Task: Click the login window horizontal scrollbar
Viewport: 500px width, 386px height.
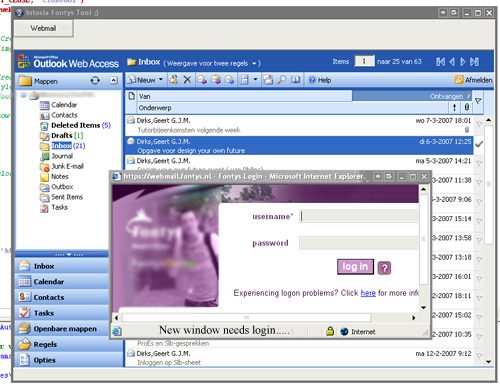Action: 247,317
